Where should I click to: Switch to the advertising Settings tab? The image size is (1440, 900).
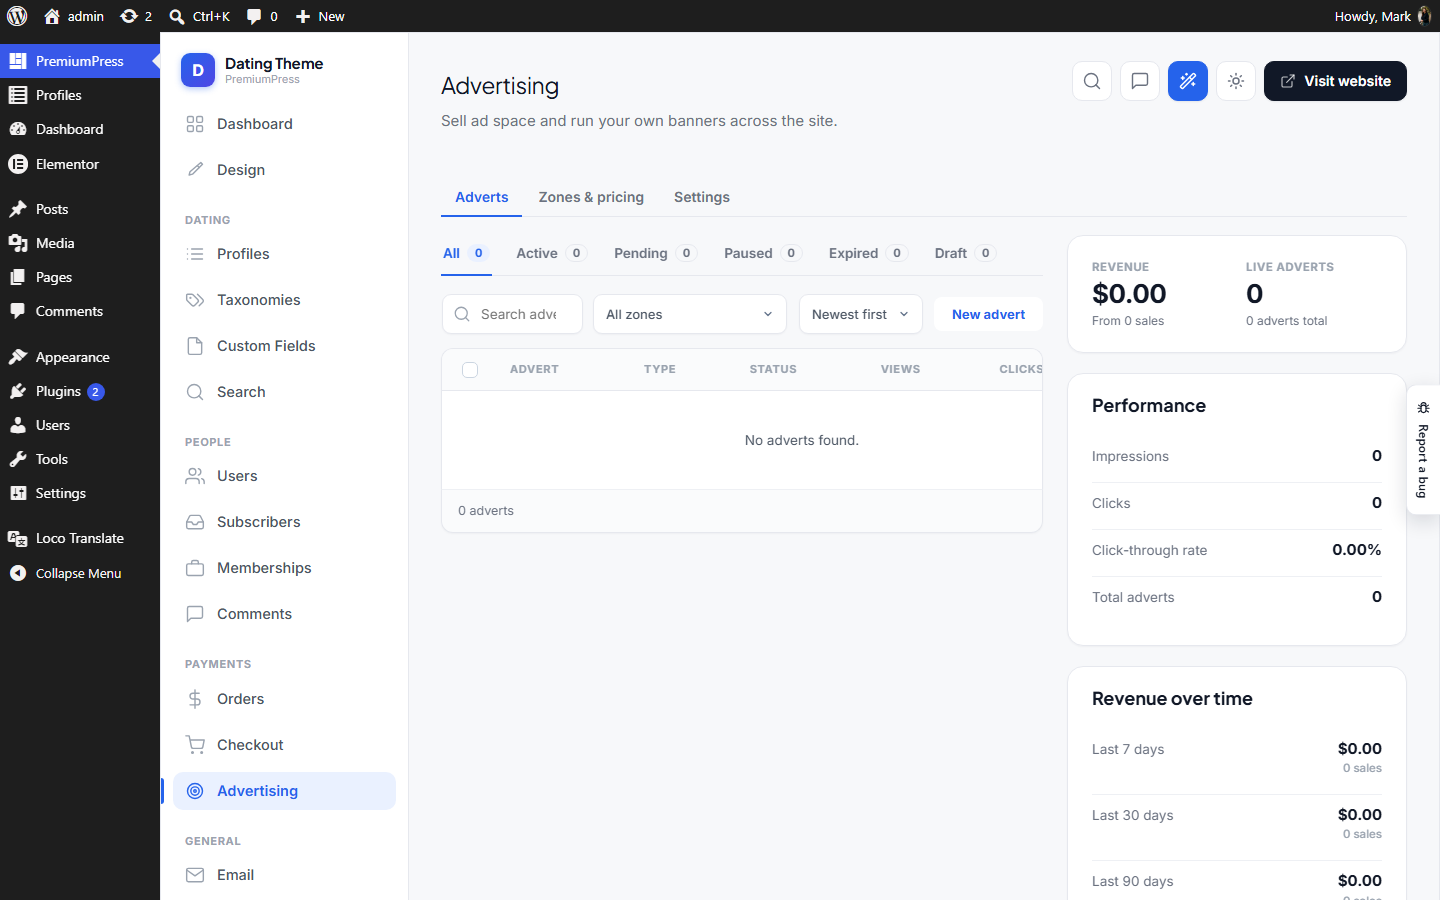point(702,197)
